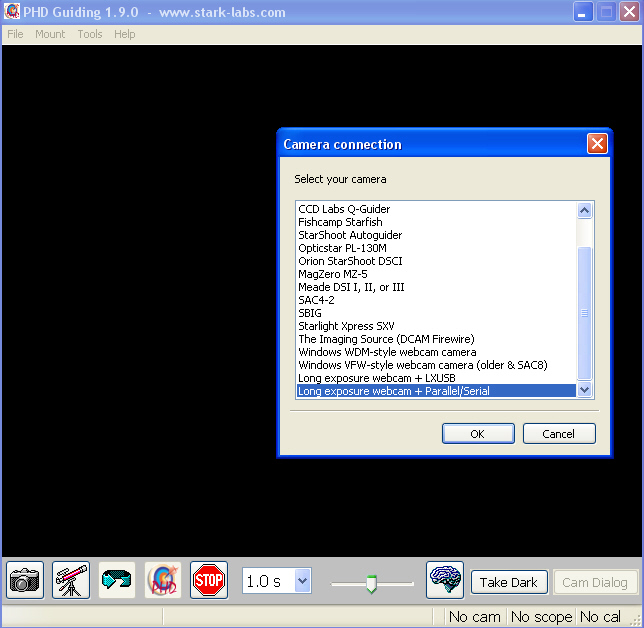644x628 pixels.
Task: Click the PHD Guiding title bar icon
Action: [x=13, y=13]
